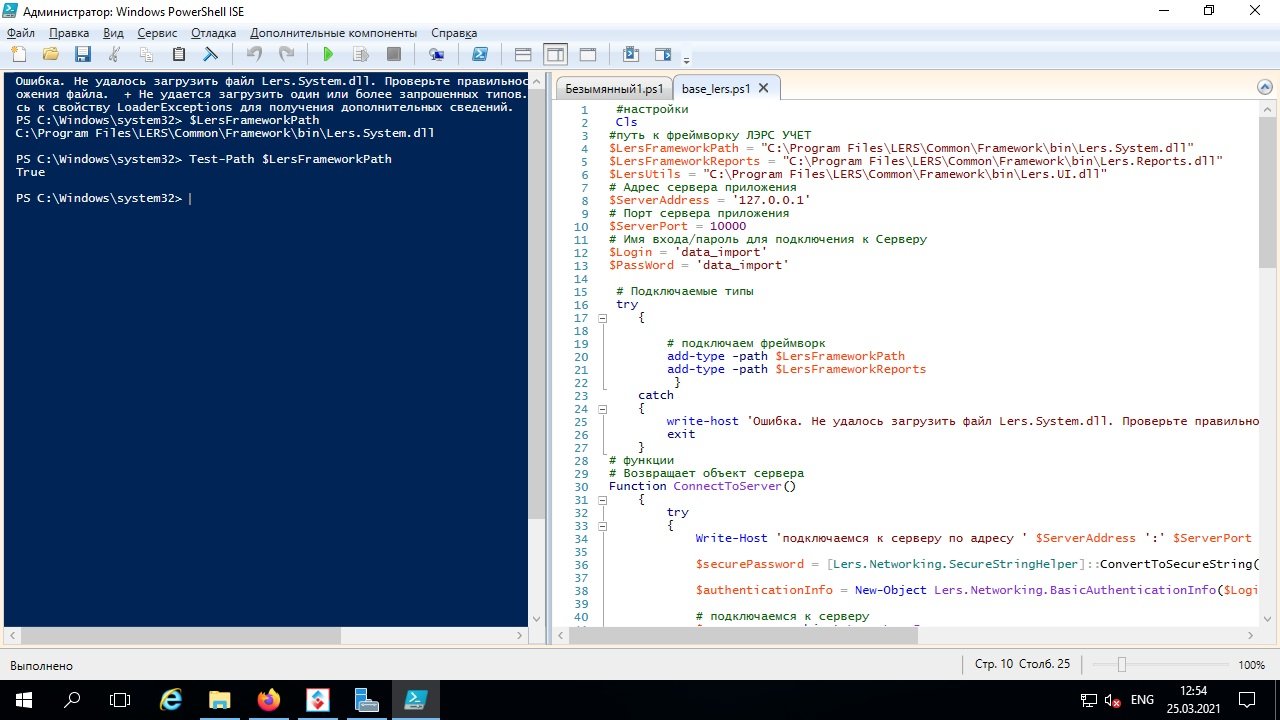The height and width of the screenshot is (720, 1280).
Task: Open a script file via folder icon
Action: 50,54
